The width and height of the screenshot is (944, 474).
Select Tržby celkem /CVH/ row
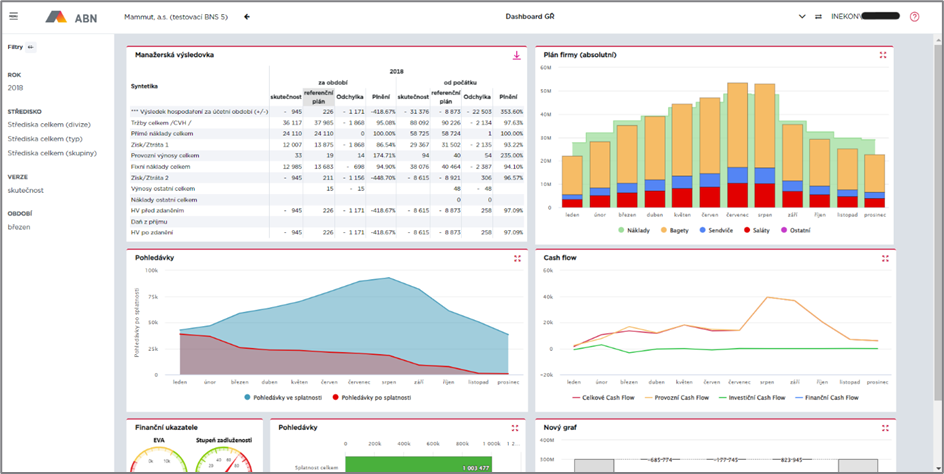(327, 122)
